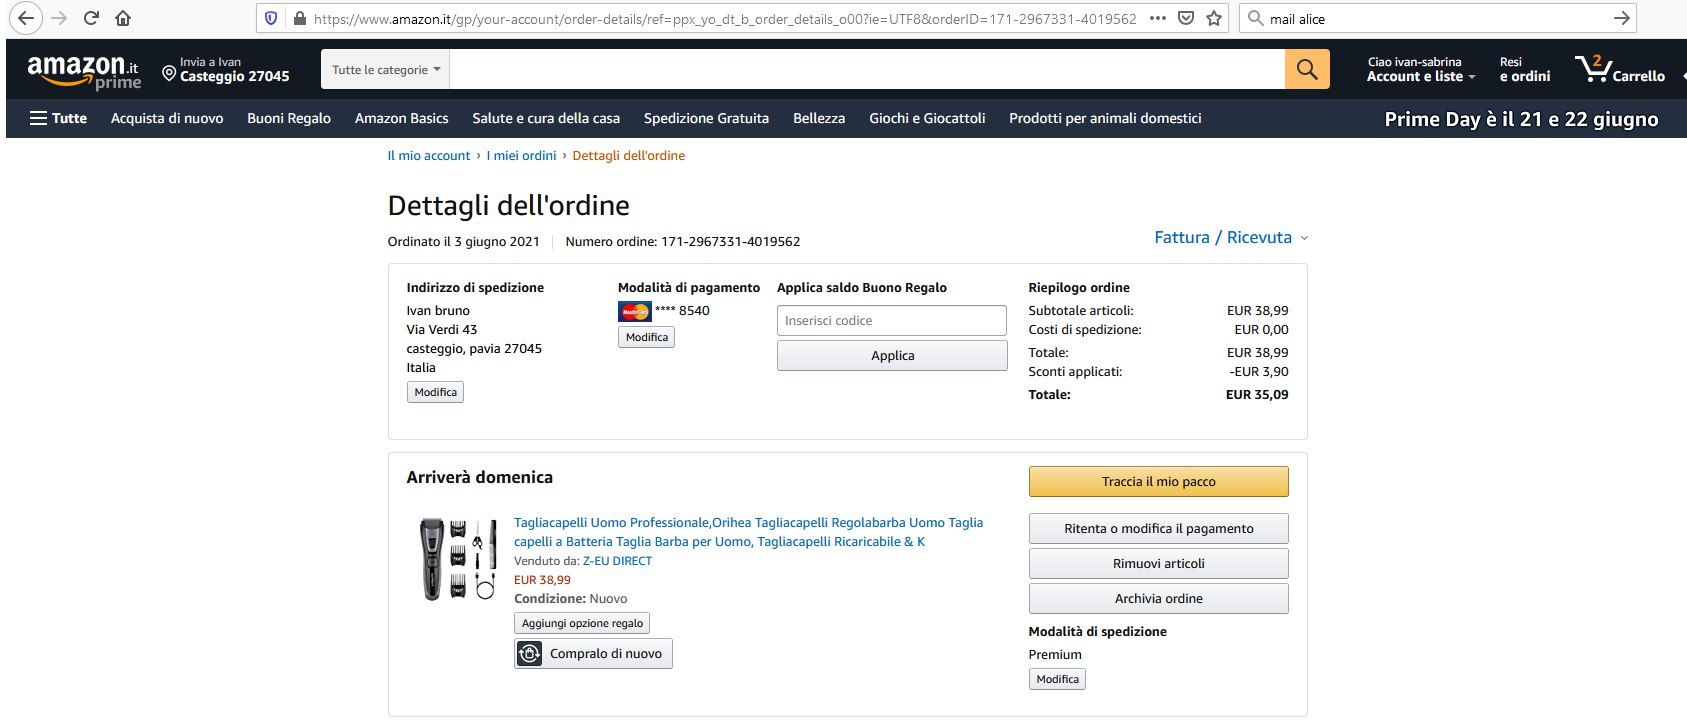Image resolution: width=1687 pixels, height=728 pixels.
Task: Click Modifica under shipping address
Action: (x=435, y=392)
